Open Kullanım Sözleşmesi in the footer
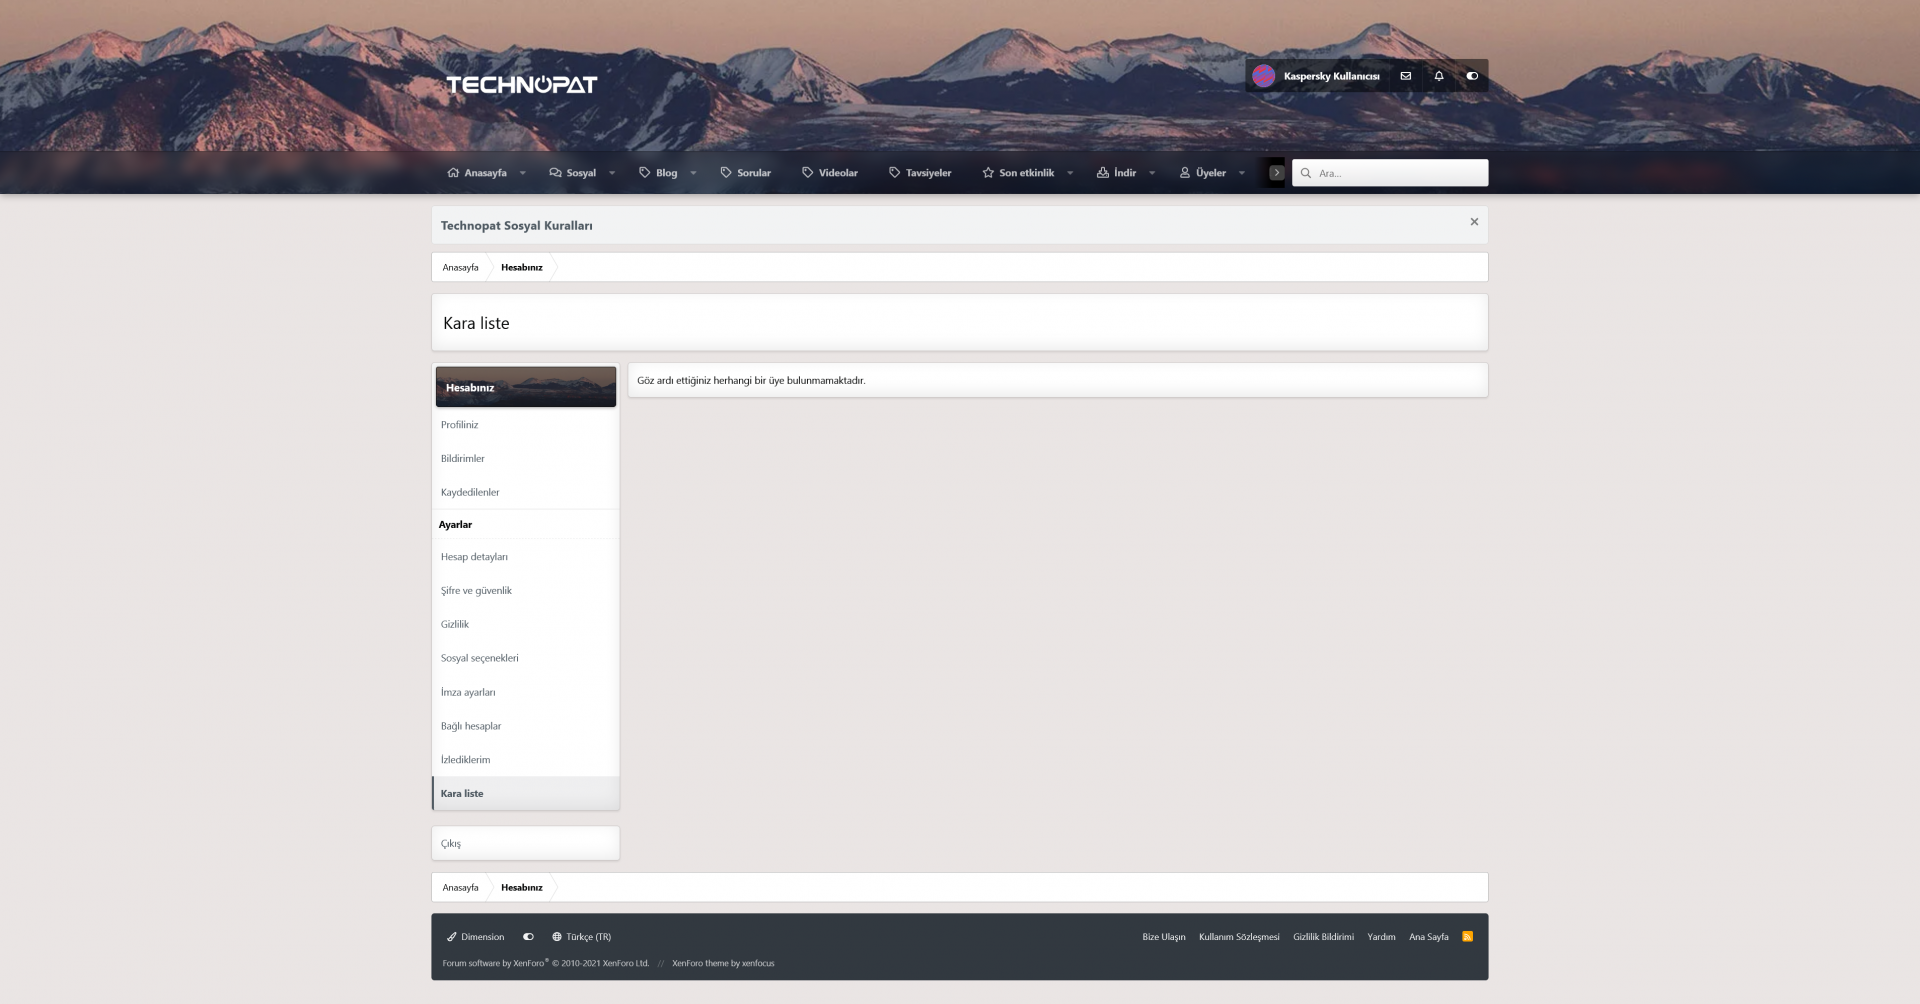Image resolution: width=1920 pixels, height=1004 pixels. [1239, 937]
